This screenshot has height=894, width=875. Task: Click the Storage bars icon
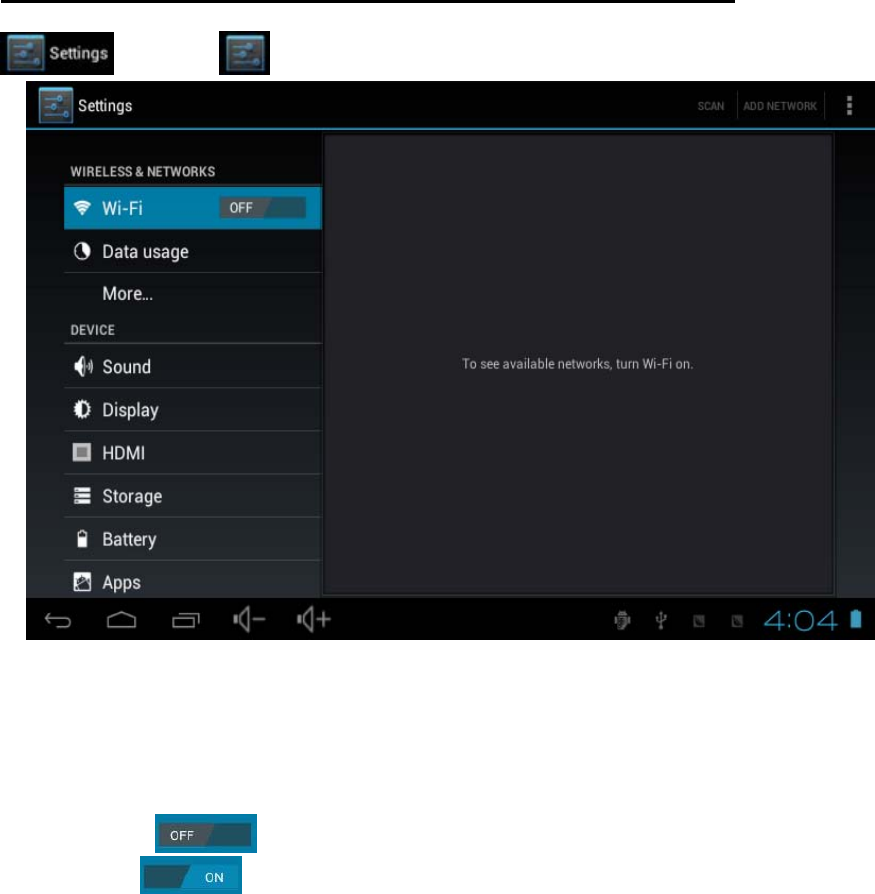tap(82, 495)
